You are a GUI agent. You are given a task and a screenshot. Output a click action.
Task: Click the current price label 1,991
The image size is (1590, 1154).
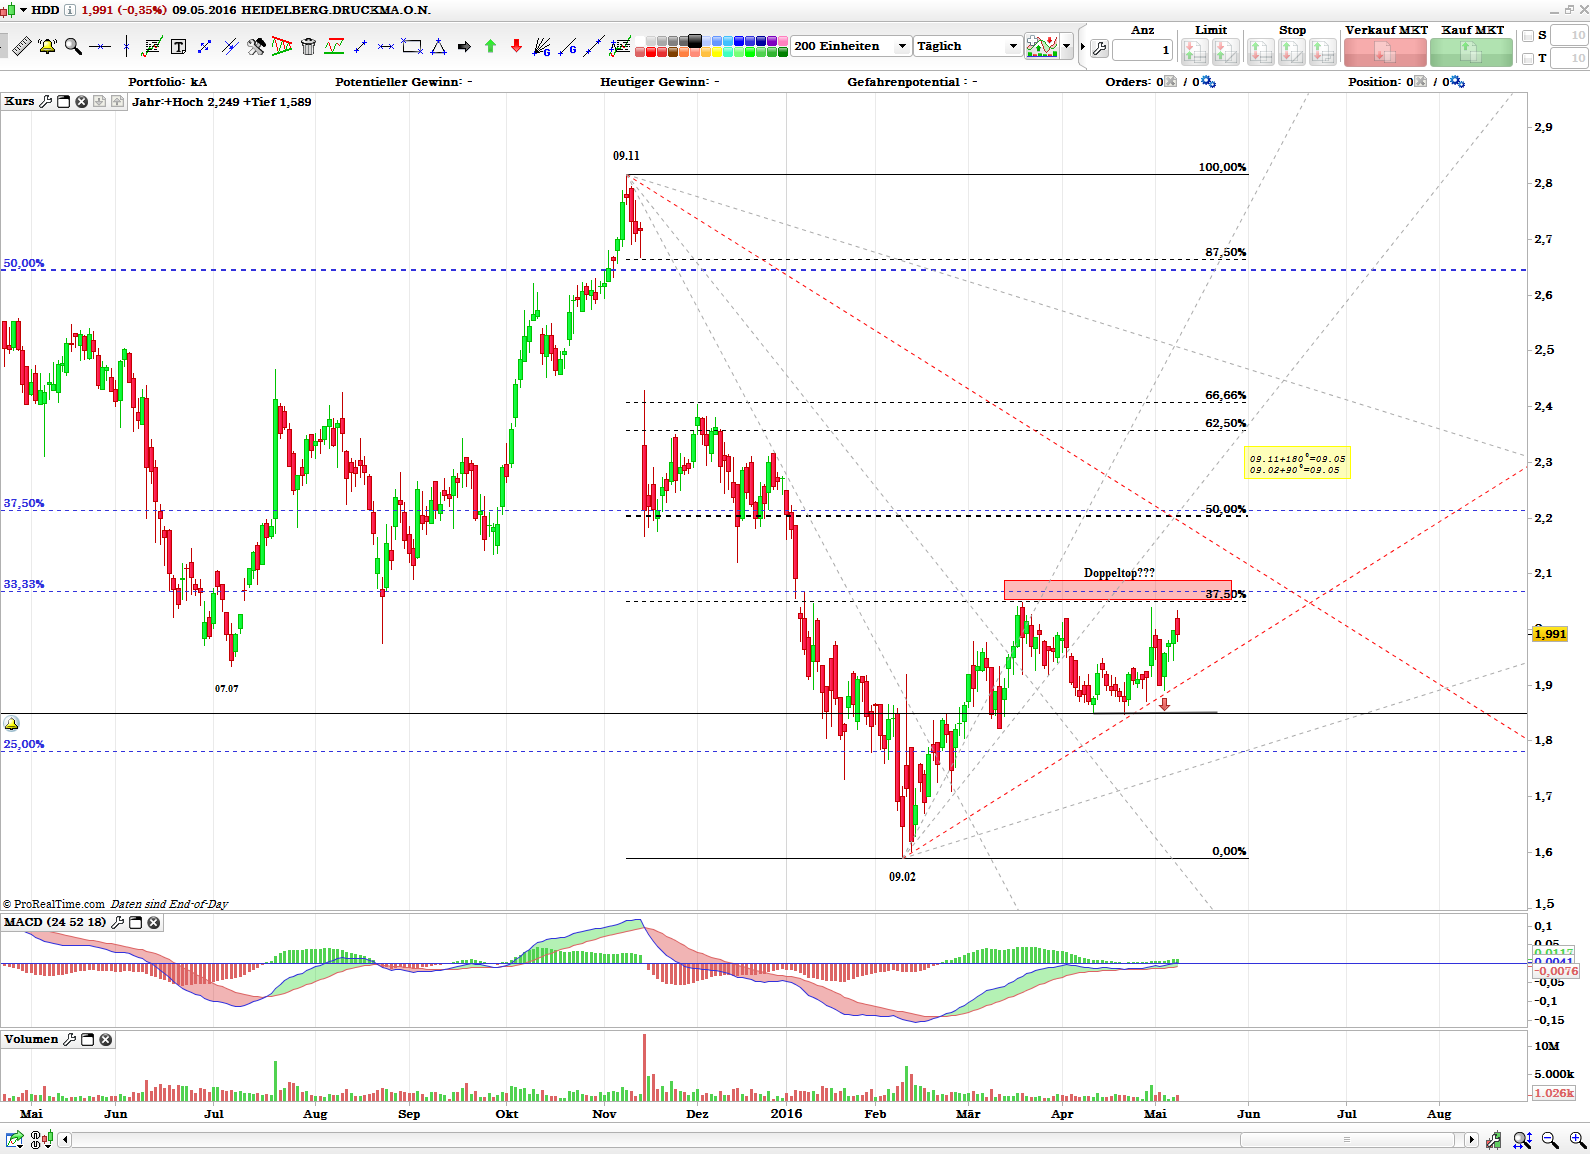coord(1550,634)
